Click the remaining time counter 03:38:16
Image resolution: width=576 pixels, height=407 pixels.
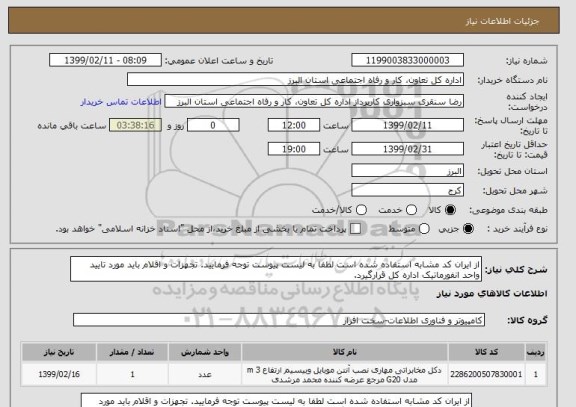135,125
